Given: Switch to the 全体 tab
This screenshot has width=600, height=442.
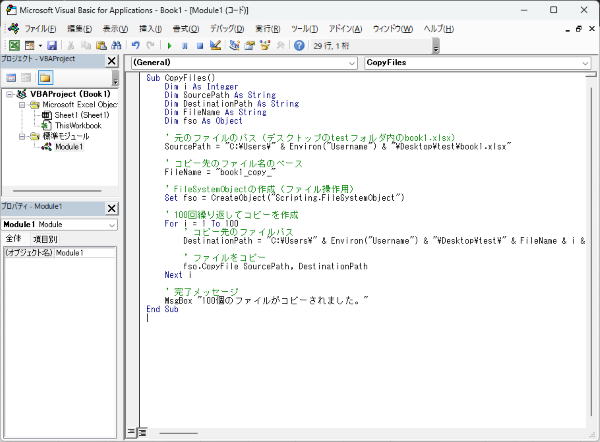Looking at the screenshot, I should [x=14, y=239].
